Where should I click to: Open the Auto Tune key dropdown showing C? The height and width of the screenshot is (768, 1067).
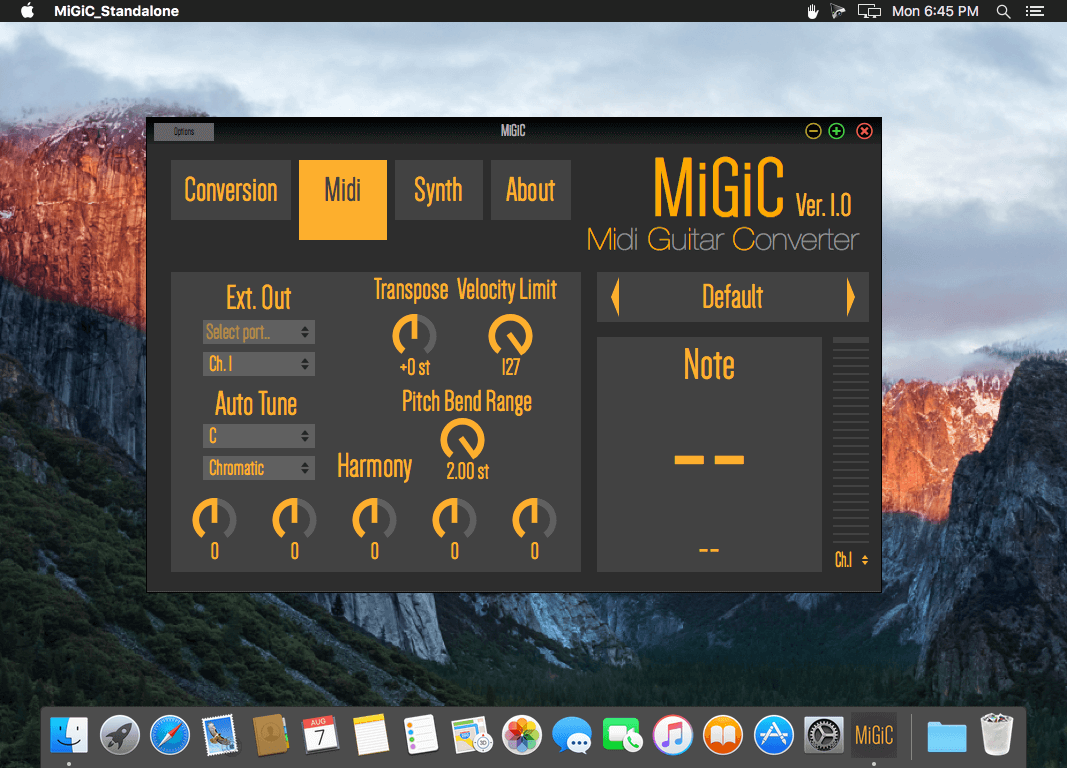259,435
